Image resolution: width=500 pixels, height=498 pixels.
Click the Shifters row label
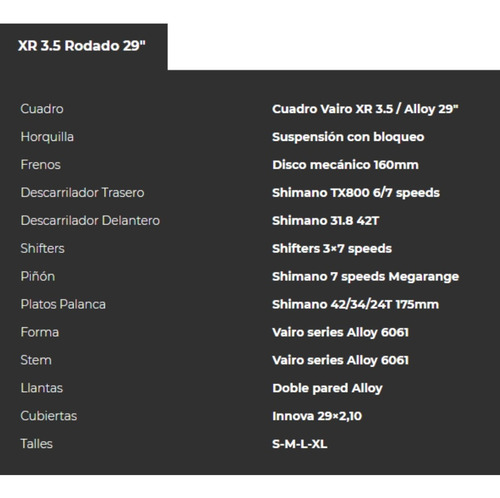[42, 248]
